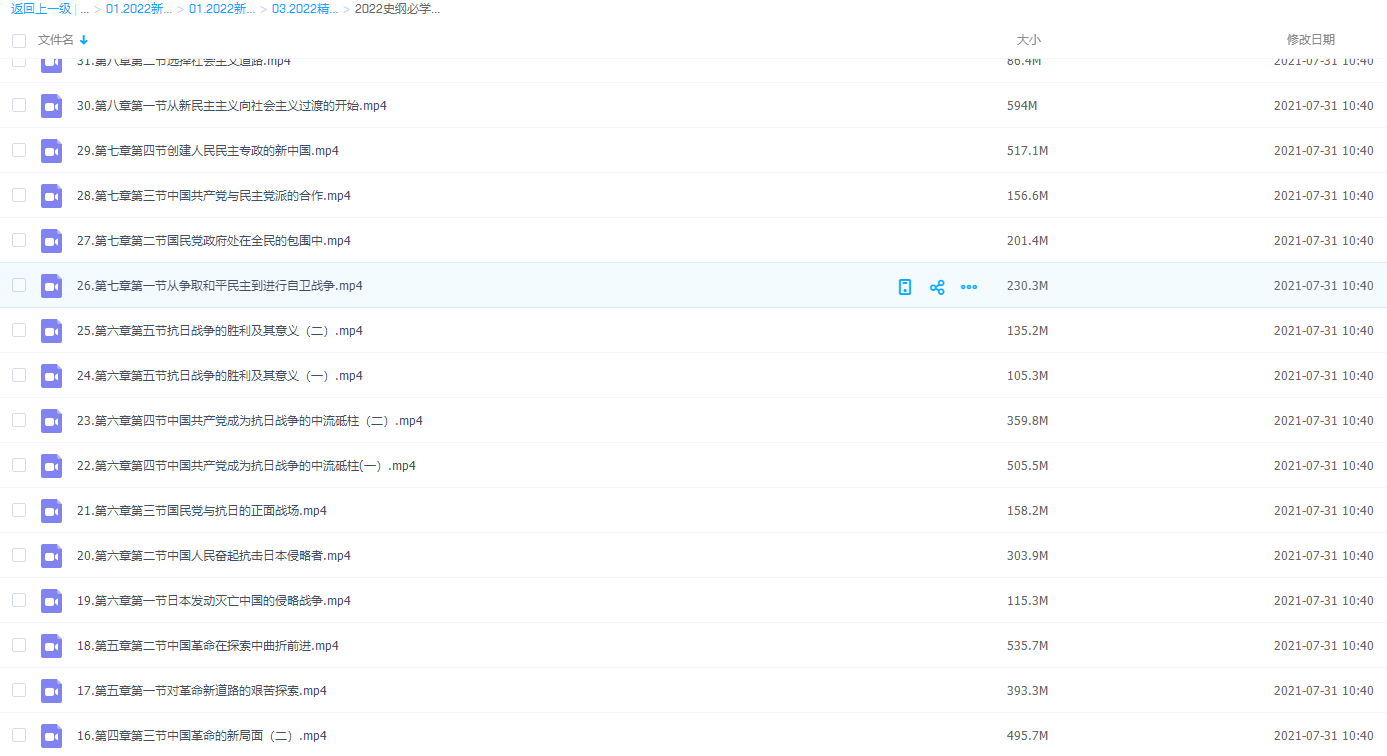This screenshot has width=1387, height=756.
Task: Toggle the select-all checkbox beside 文件名
Action: pyautogui.click(x=19, y=41)
